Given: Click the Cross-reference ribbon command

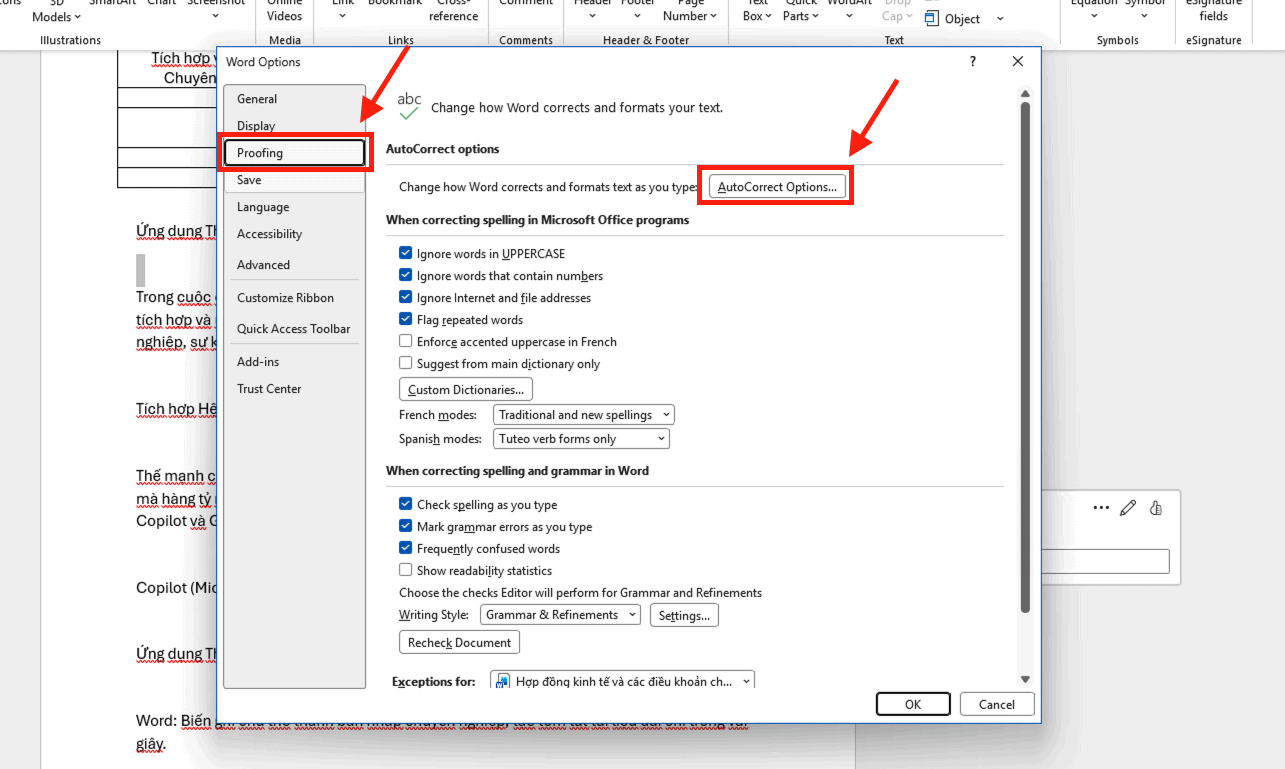Looking at the screenshot, I should 453,12.
